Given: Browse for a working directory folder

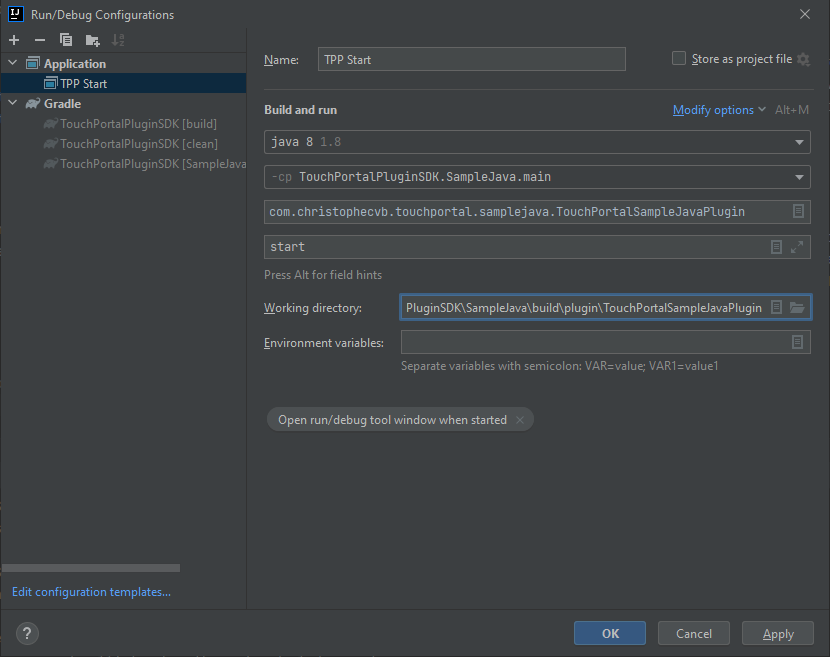Looking at the screenshot, I should coord(795,307).
